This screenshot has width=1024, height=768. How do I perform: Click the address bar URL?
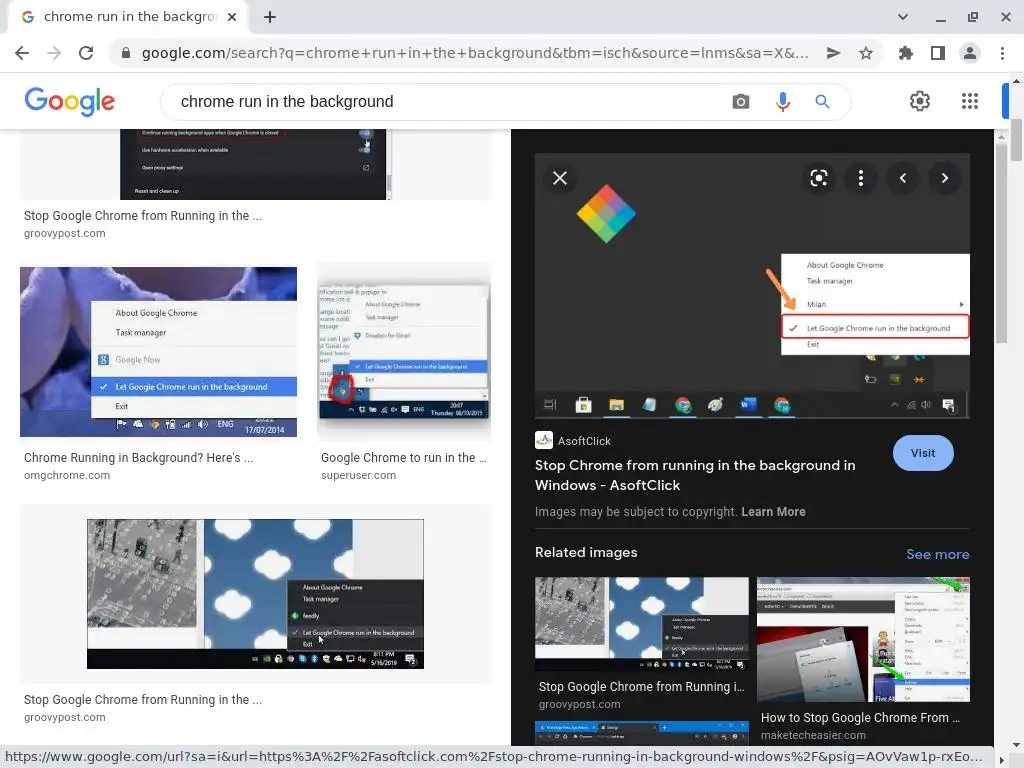(475, 53)
